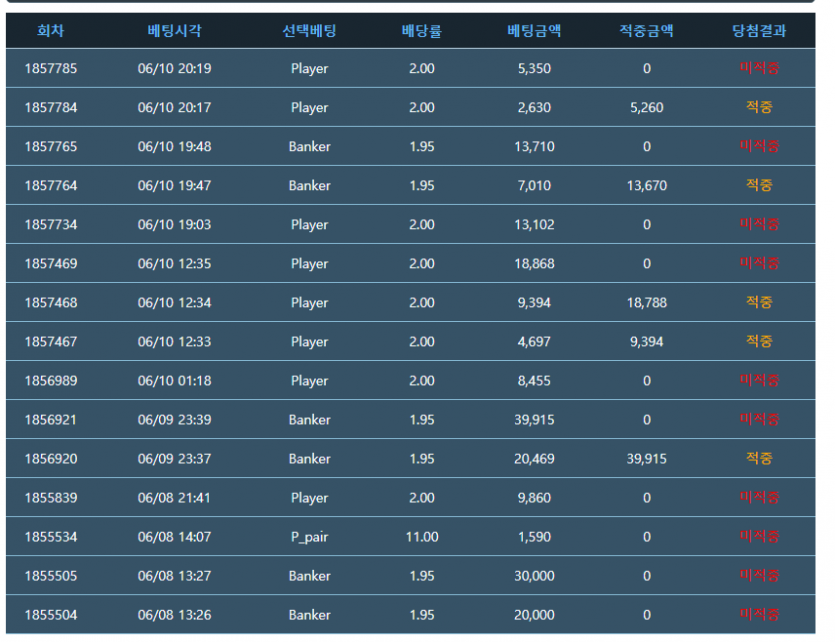Click bet amount 18,868
The height and width of the screenshot is (642, 835).
coord(534,264)
